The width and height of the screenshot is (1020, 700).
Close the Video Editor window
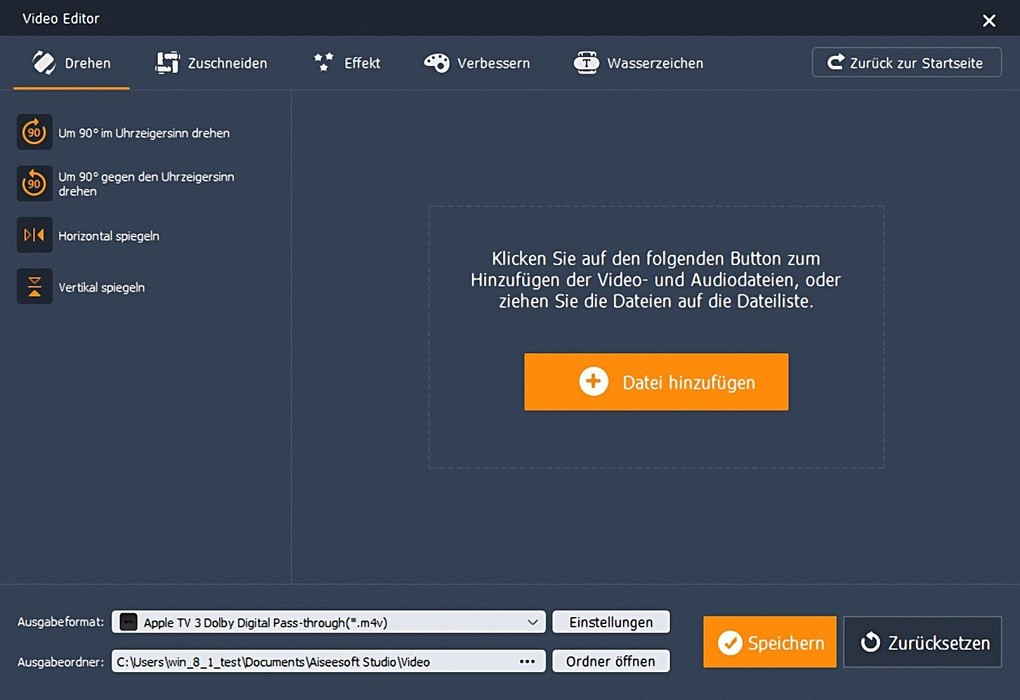click(989, 20)
